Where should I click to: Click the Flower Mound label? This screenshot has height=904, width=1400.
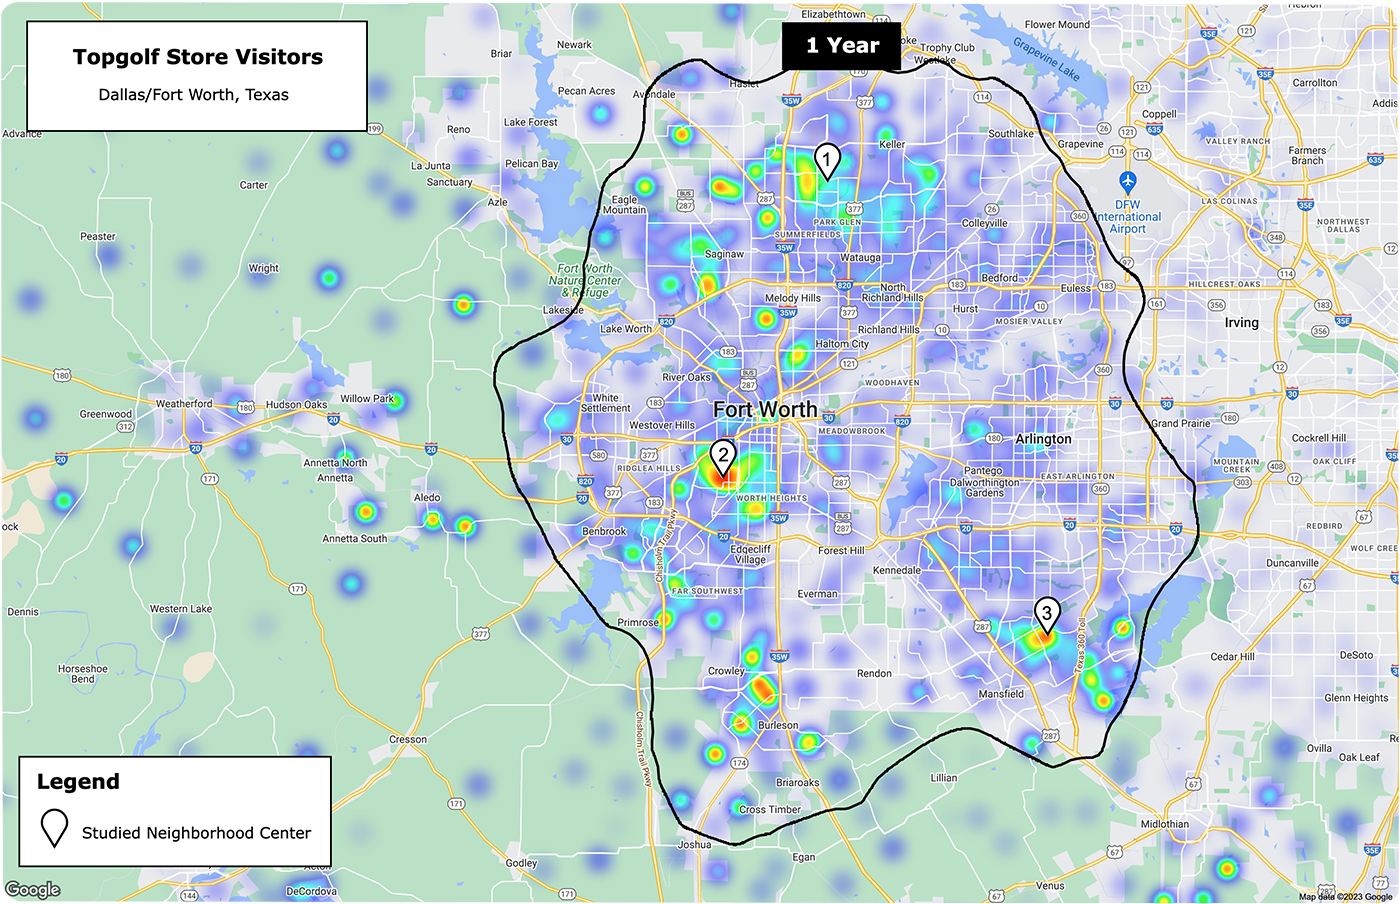click(1057, 24)
